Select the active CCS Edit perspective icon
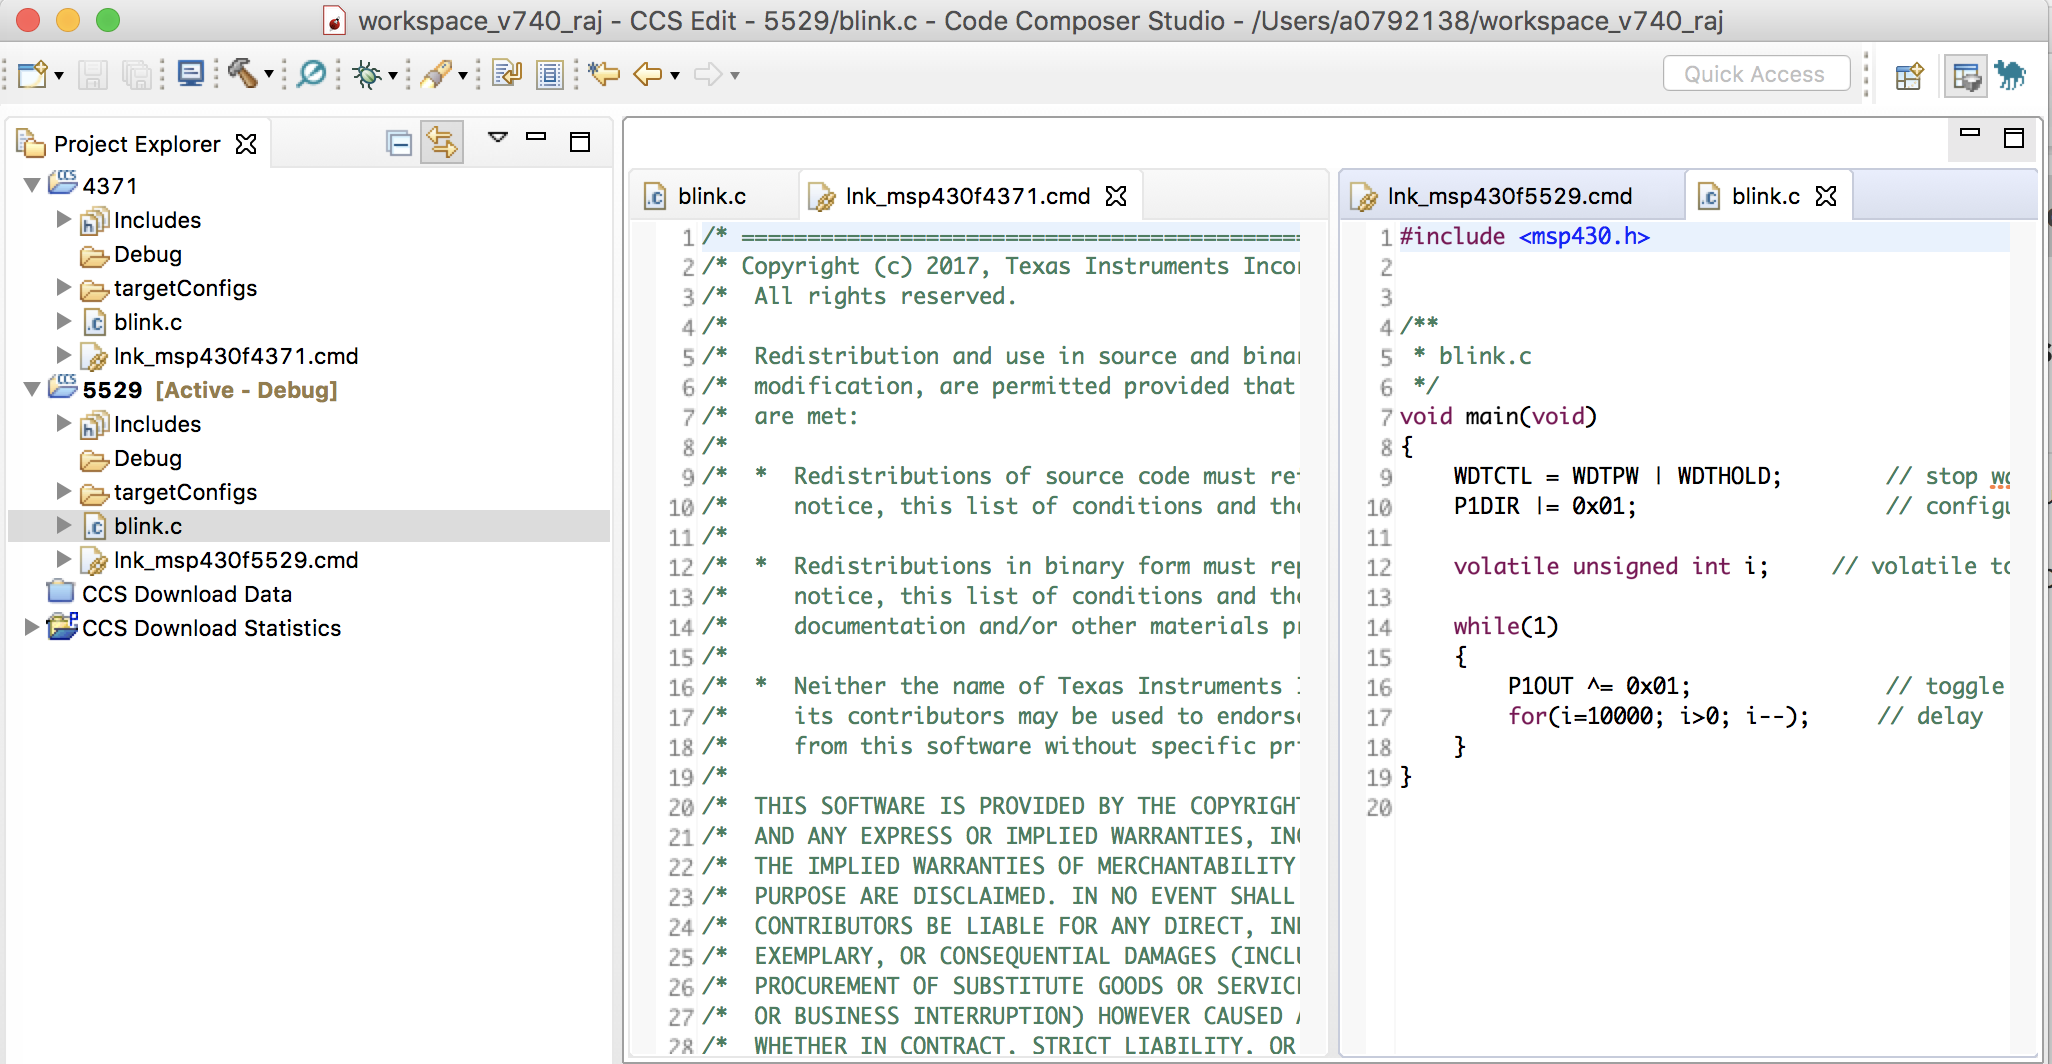 [x=1966, y=75]
